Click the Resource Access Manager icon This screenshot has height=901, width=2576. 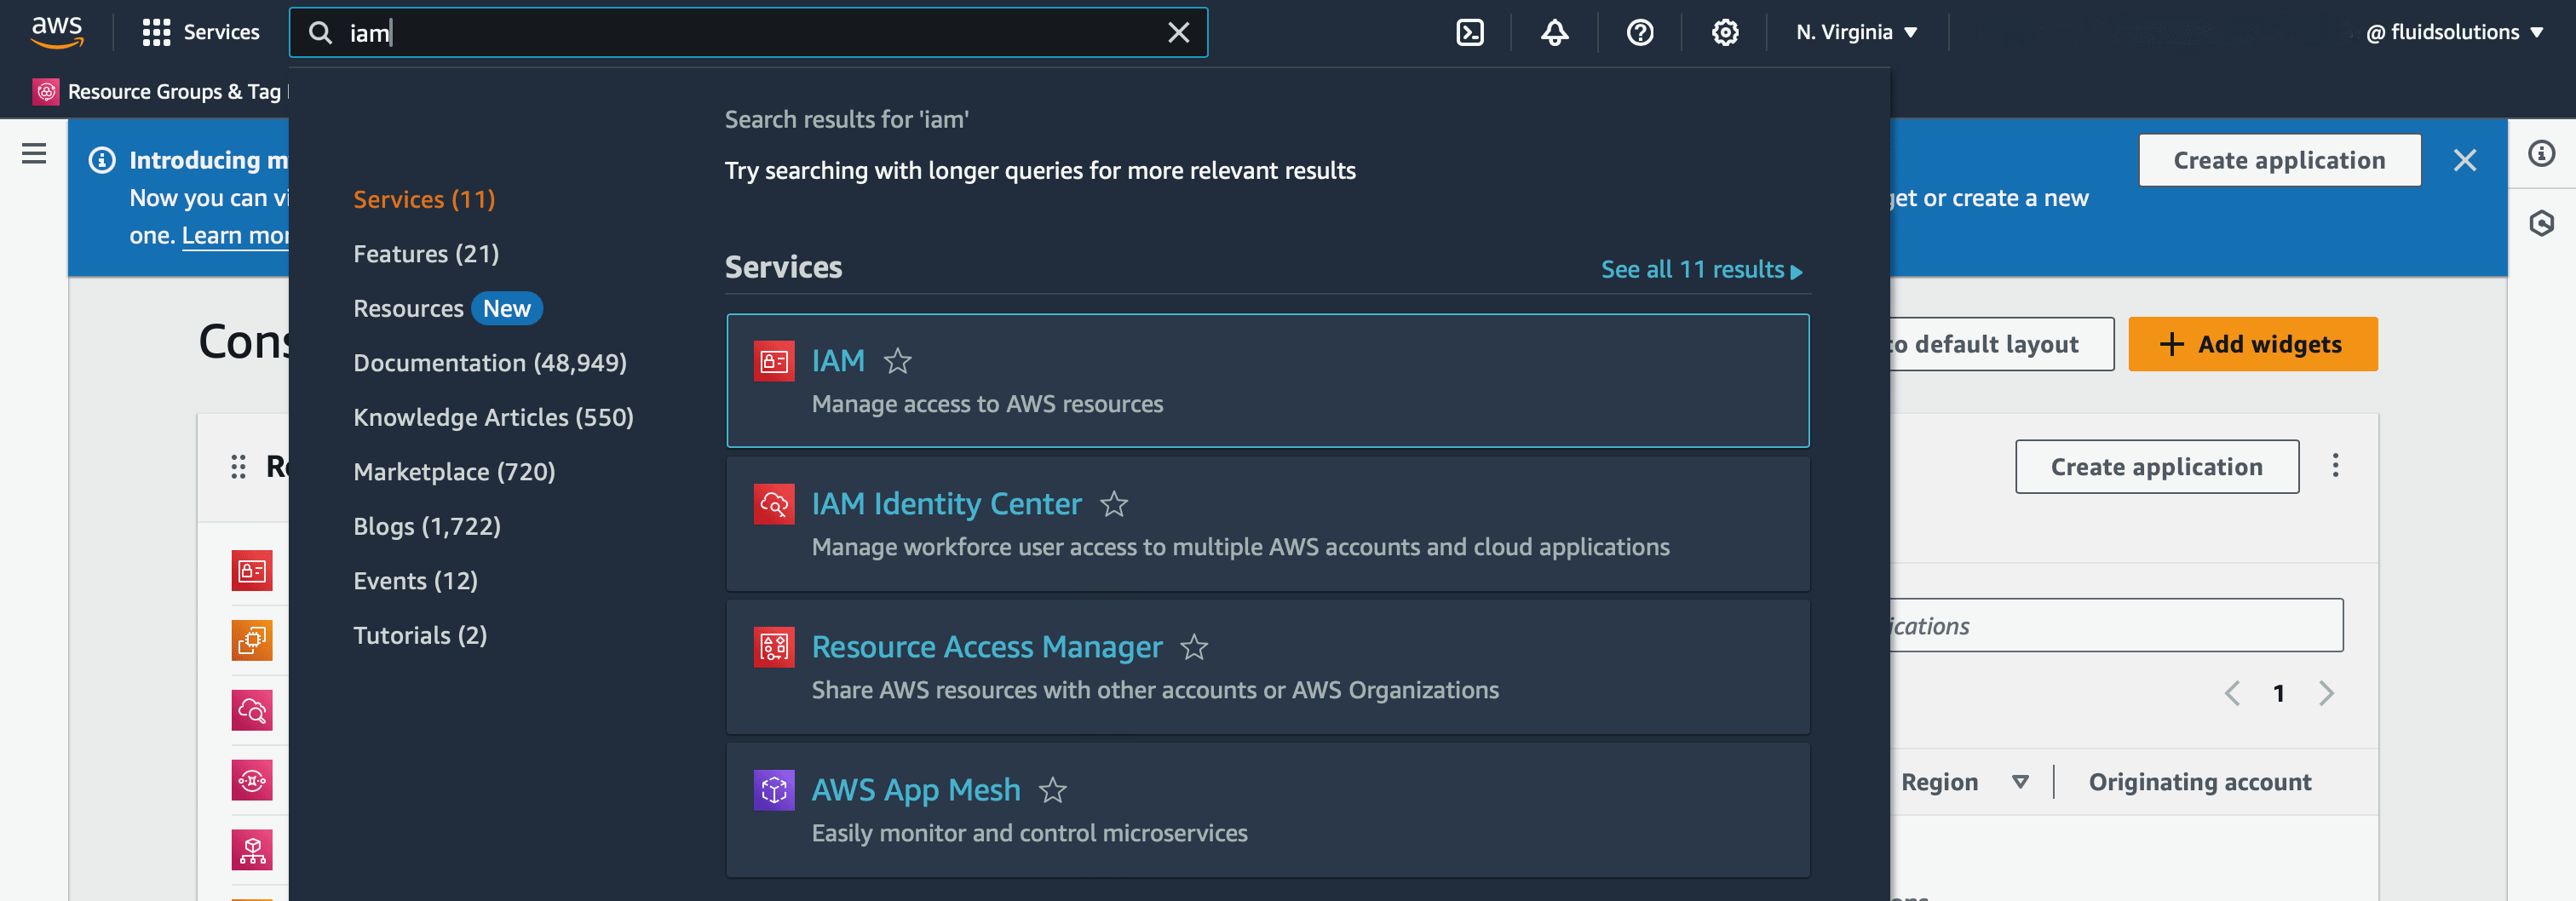pos(773,647)
